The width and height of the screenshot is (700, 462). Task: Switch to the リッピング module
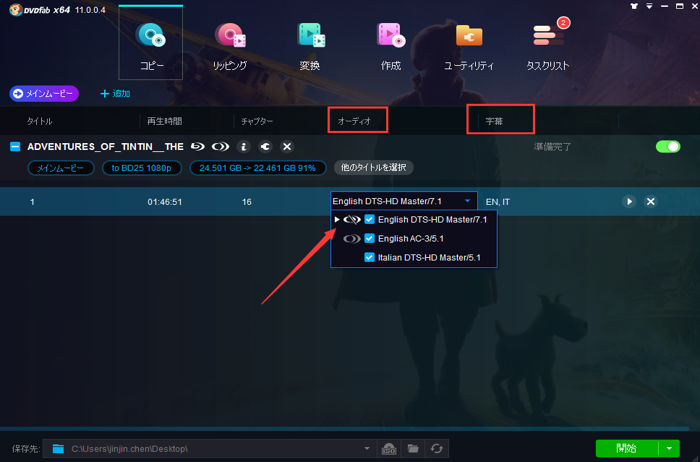(x=230, y=46)
